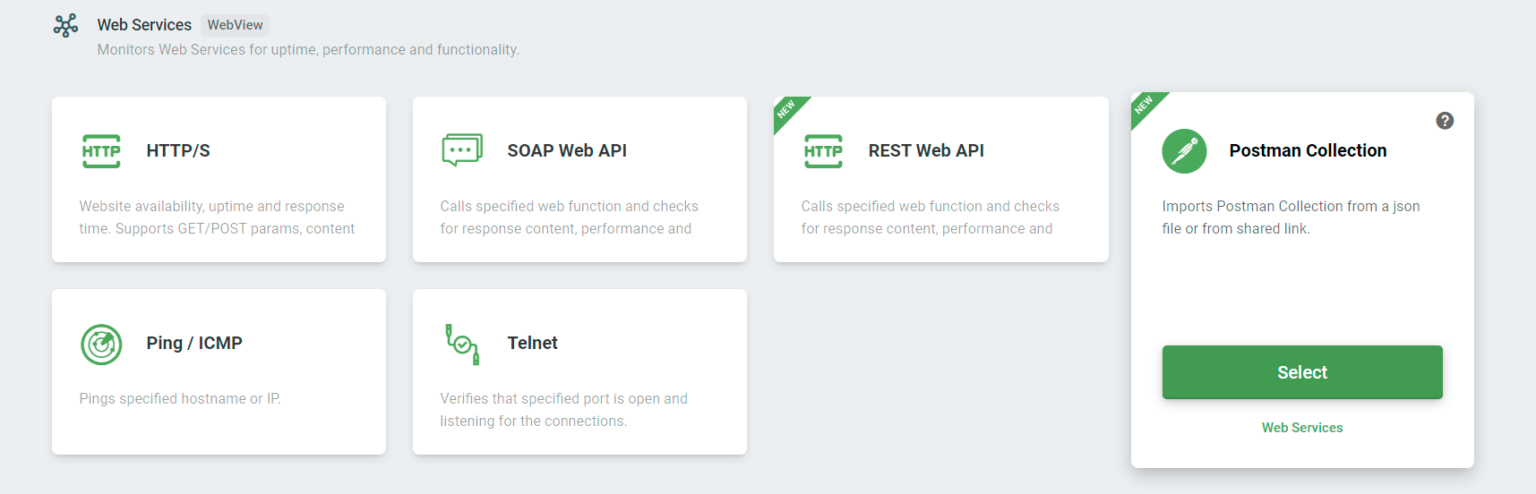The width and height of the screenshot is (1536, 494).
Task: Choose the SOAP Web API card title
Action: point(567,151)
